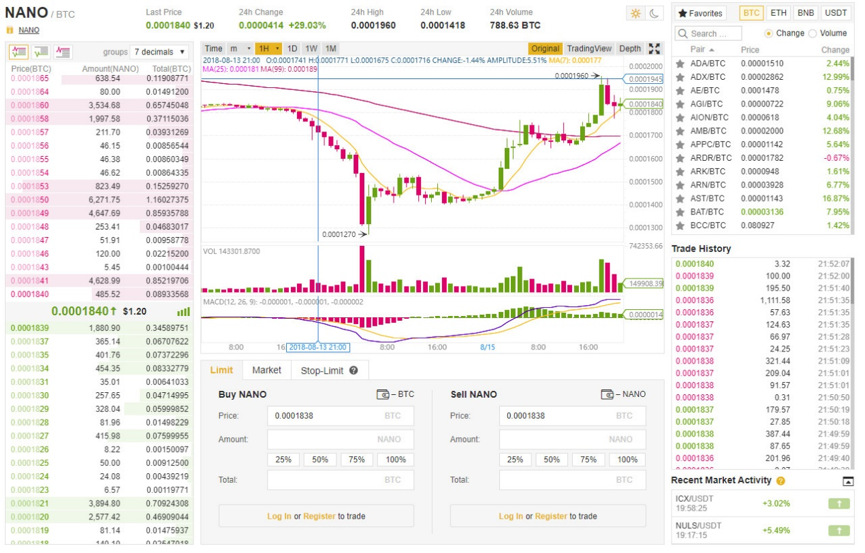Choose 100% amount in Sell NANO
Viewport: 865px width, 553px height.
click(x=627, y=460)
